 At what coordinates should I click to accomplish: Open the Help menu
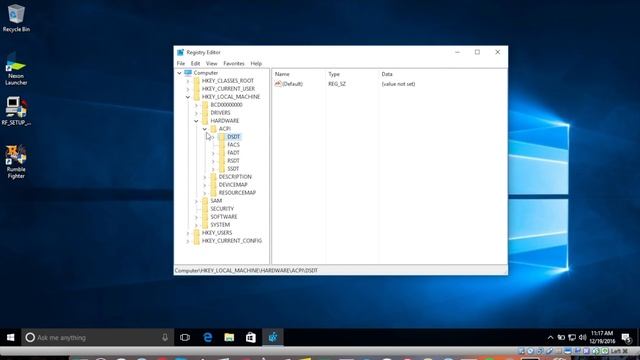pyautogui.click(x=256, y=64)
